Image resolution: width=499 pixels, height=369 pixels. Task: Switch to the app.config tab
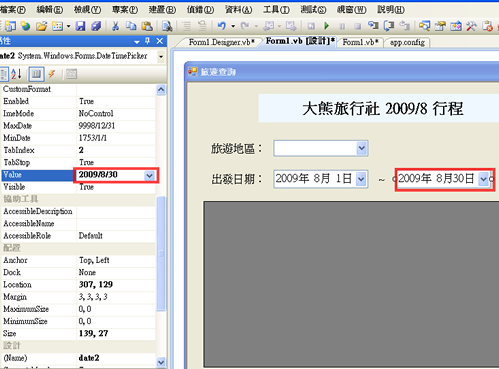[x=407, y=43]
